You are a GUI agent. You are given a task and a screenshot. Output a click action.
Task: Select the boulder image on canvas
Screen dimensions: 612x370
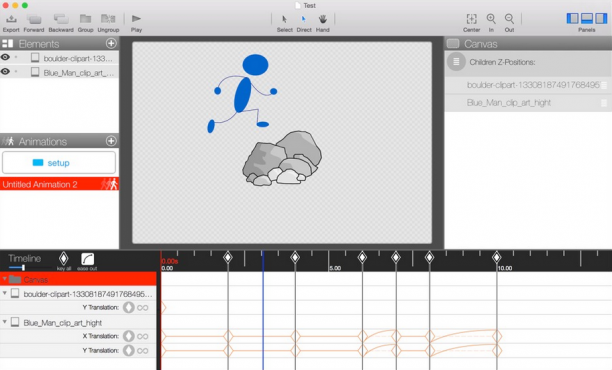[x=282, y=158]
